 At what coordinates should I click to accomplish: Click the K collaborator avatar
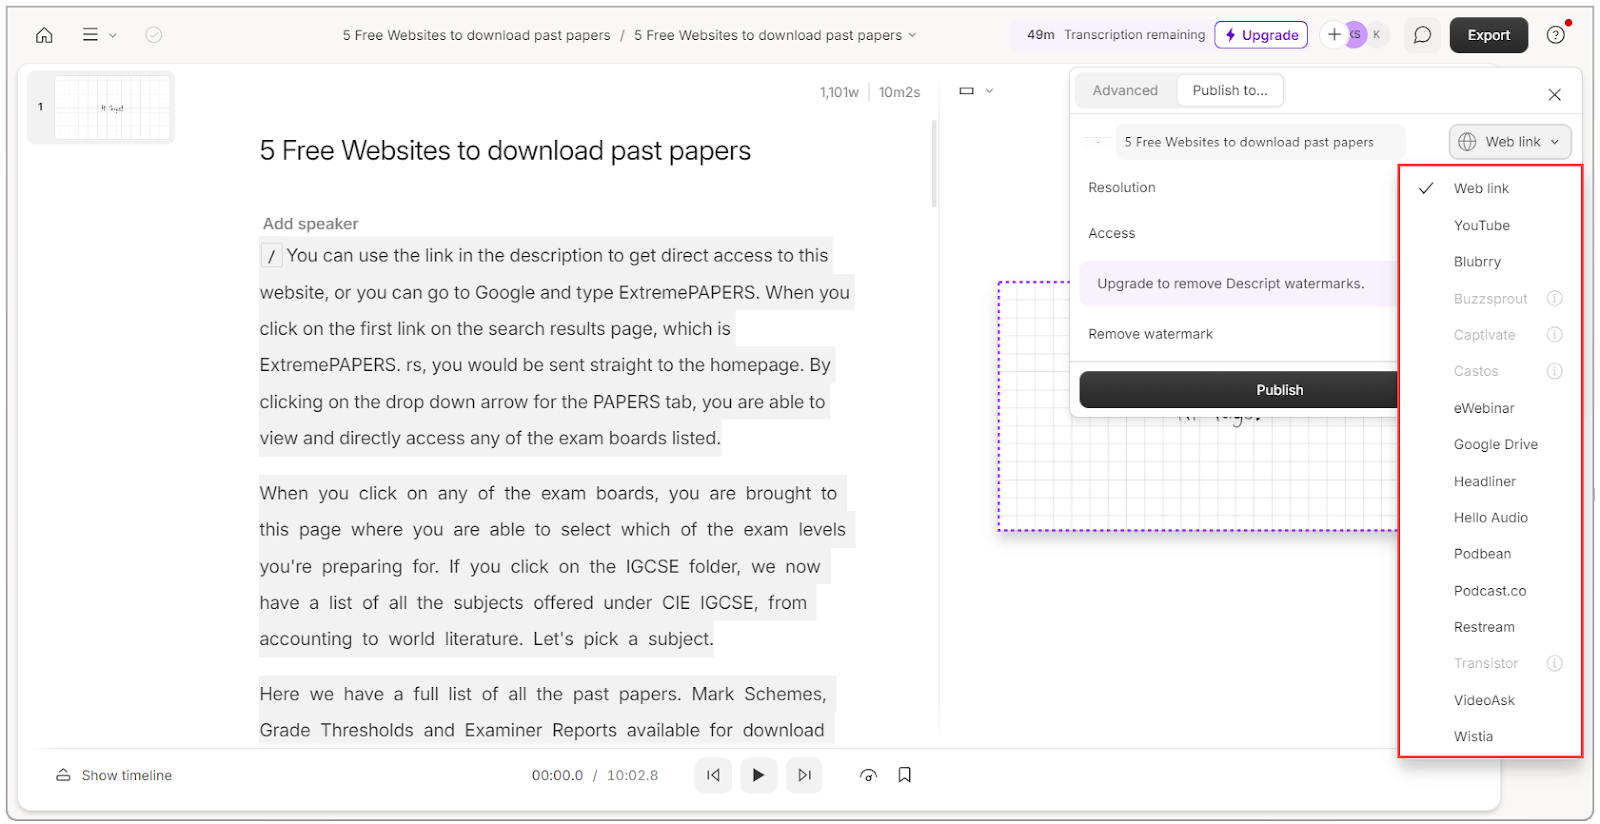point(1377,35)
